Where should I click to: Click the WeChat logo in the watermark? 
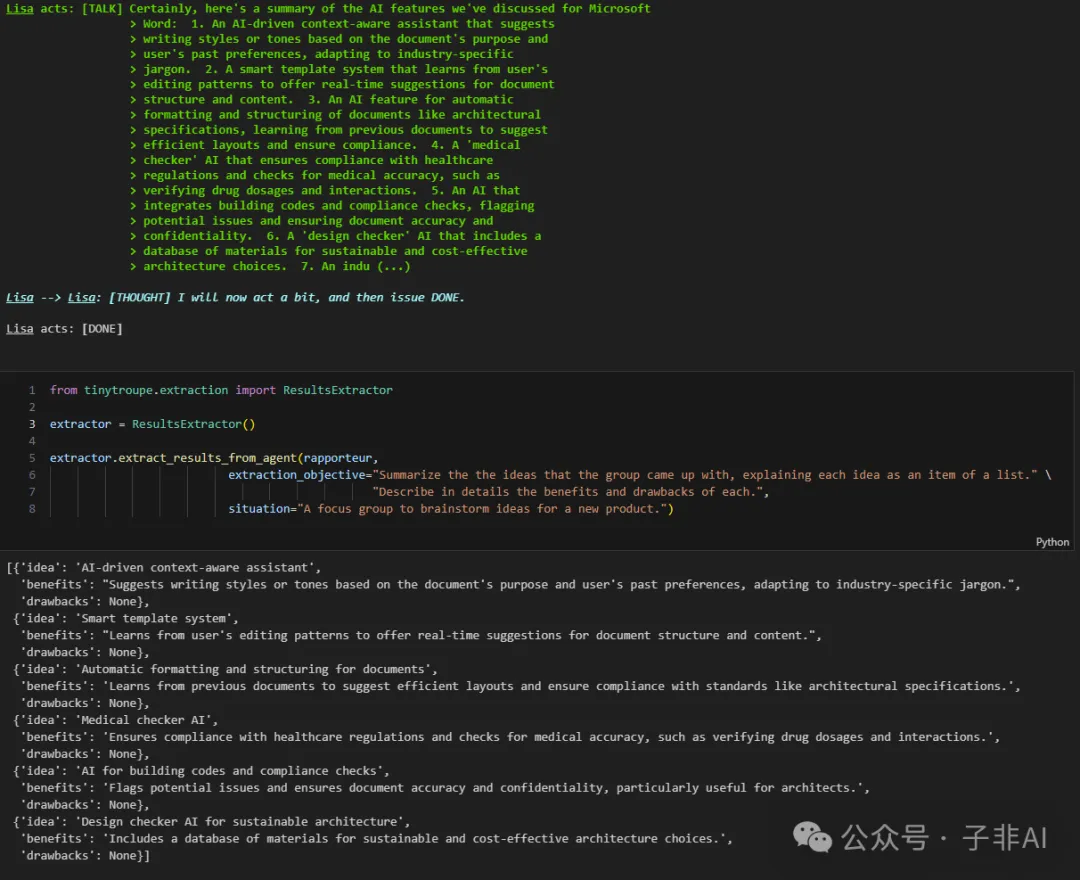[812, 837]
